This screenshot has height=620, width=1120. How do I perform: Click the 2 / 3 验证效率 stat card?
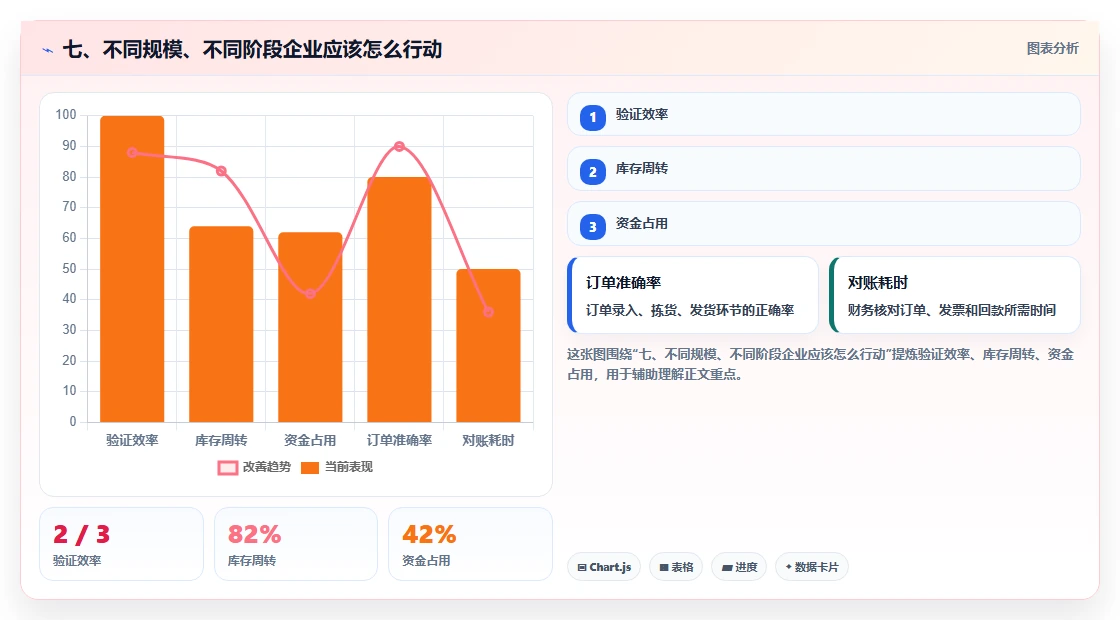(121, 544)
